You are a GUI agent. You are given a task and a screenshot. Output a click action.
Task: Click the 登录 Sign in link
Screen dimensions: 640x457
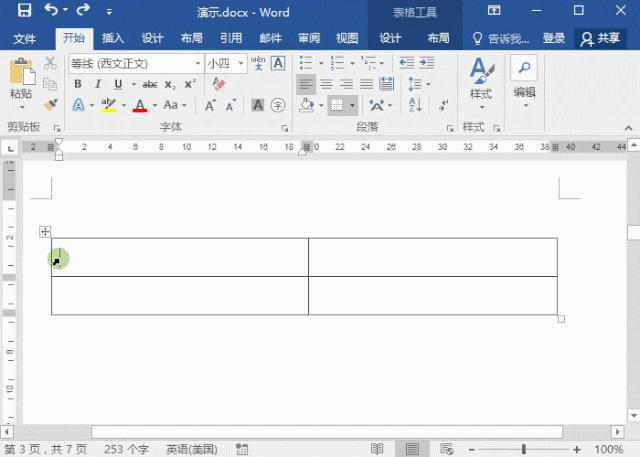(554, 39)
